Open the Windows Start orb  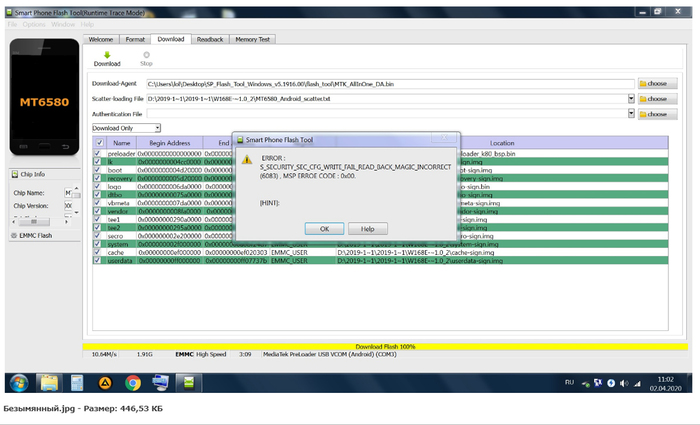tap(19, 383)
